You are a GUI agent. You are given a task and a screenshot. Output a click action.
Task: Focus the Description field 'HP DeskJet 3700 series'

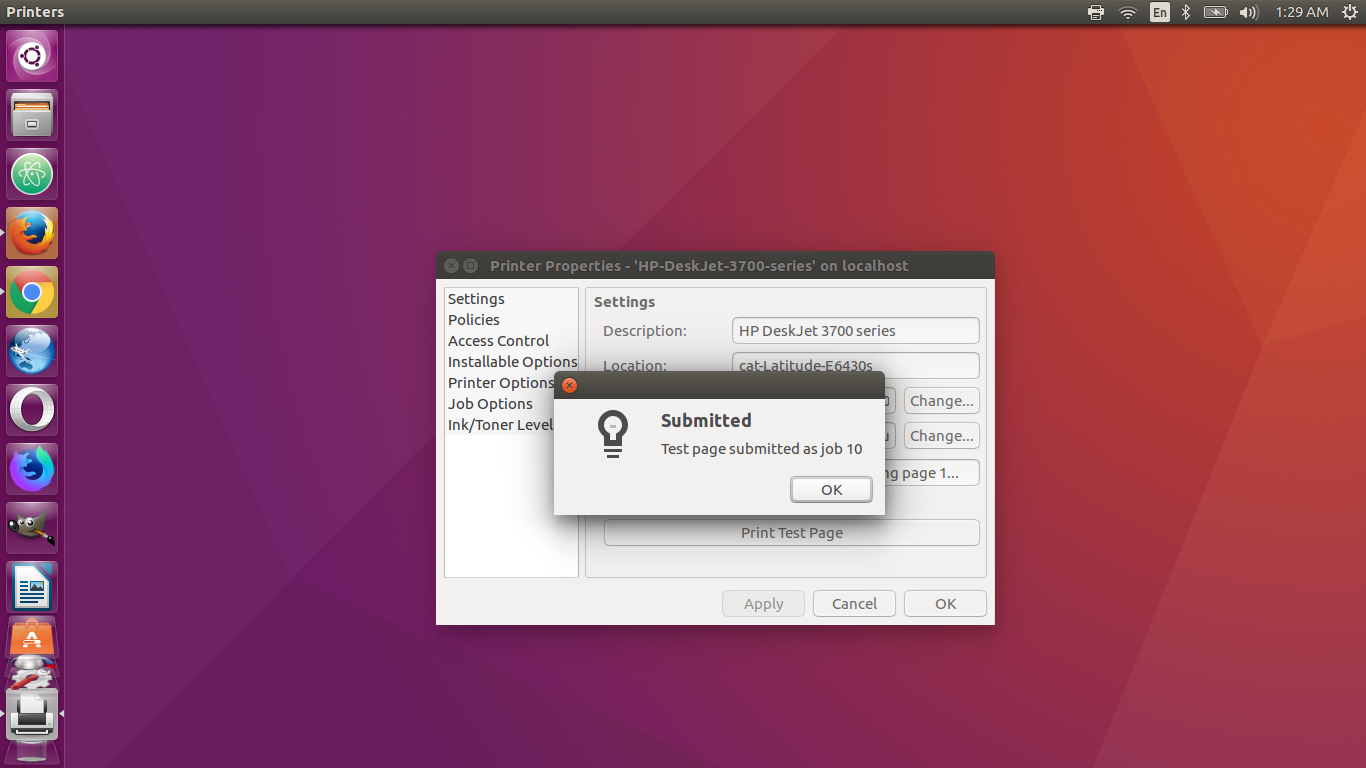pos(856,330)
